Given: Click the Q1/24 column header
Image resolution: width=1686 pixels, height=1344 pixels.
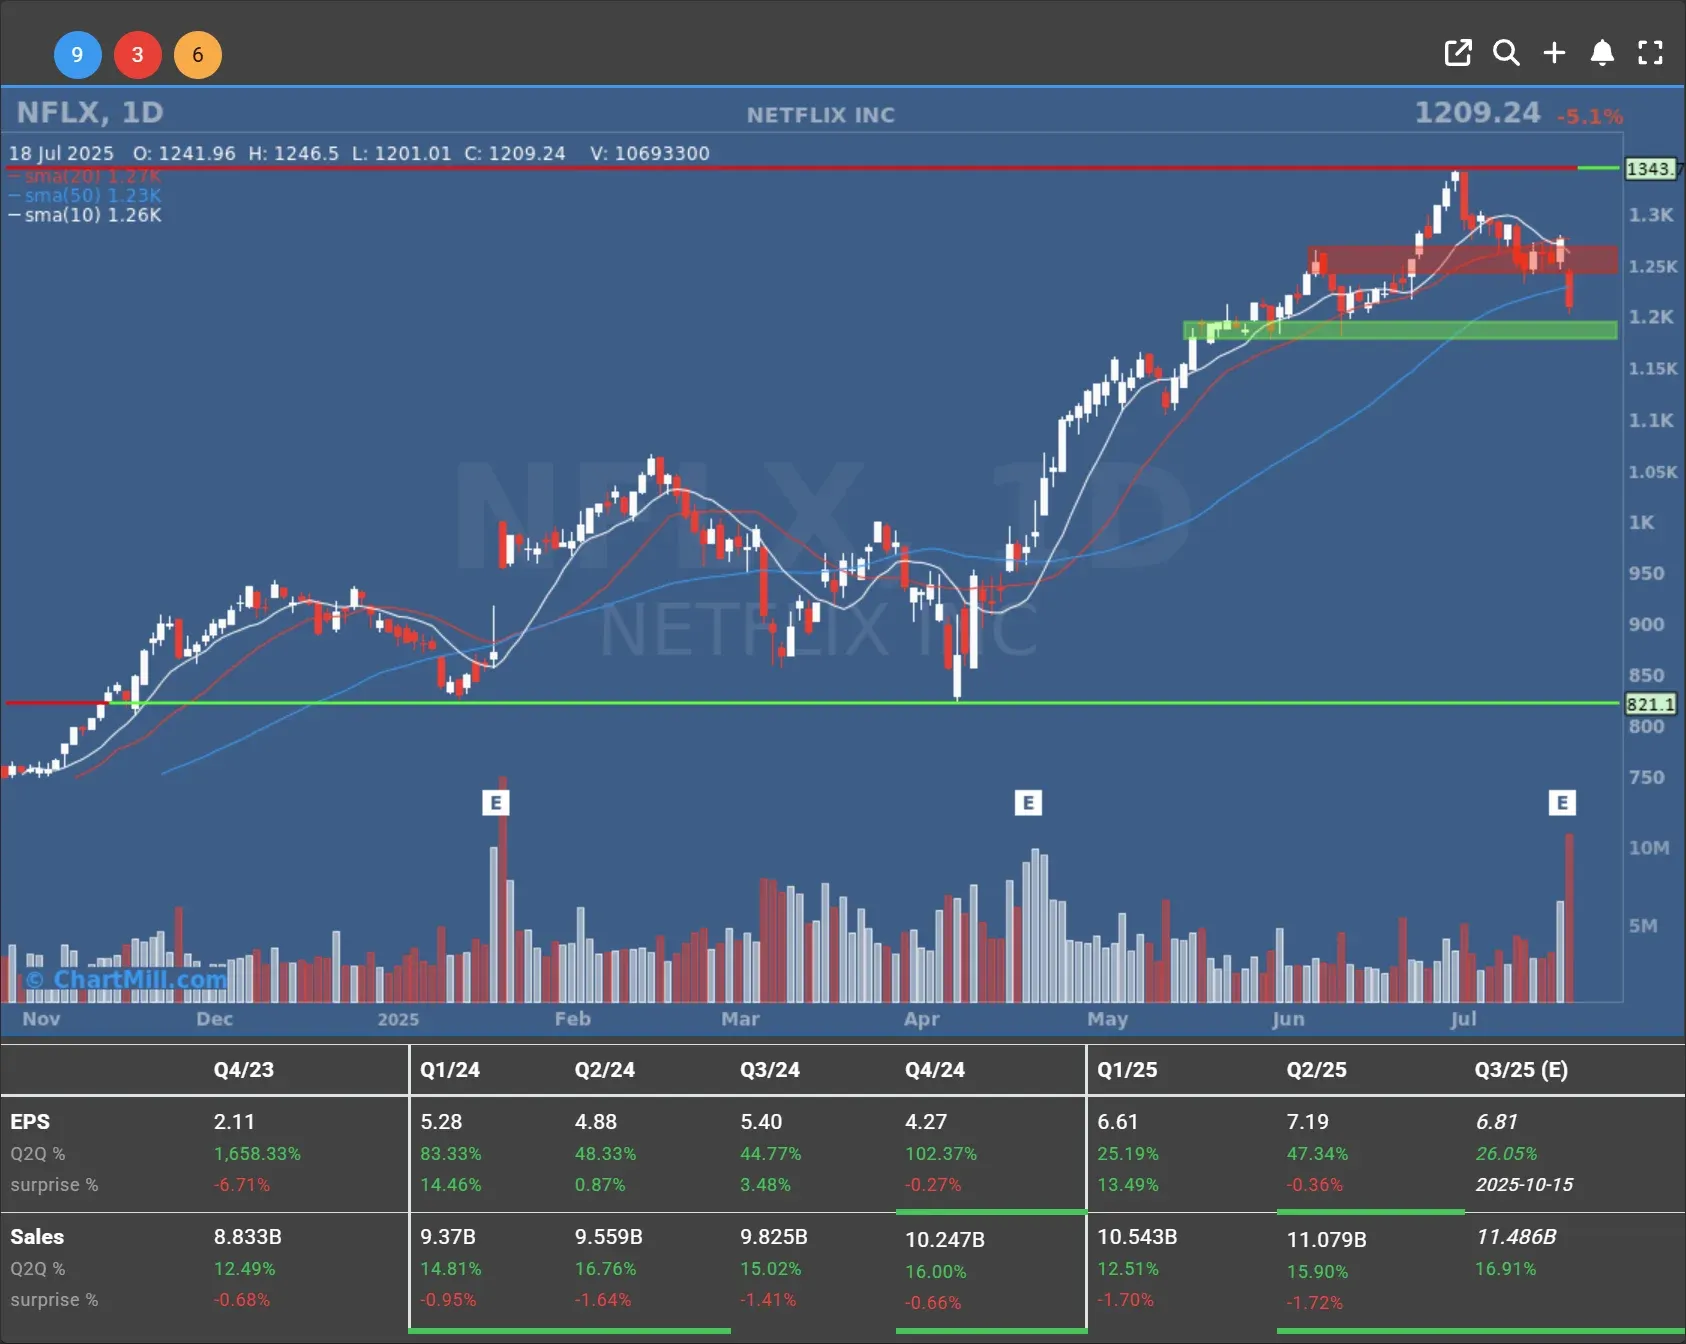Looking at the screenshot, I should [x=450, y=1069].
